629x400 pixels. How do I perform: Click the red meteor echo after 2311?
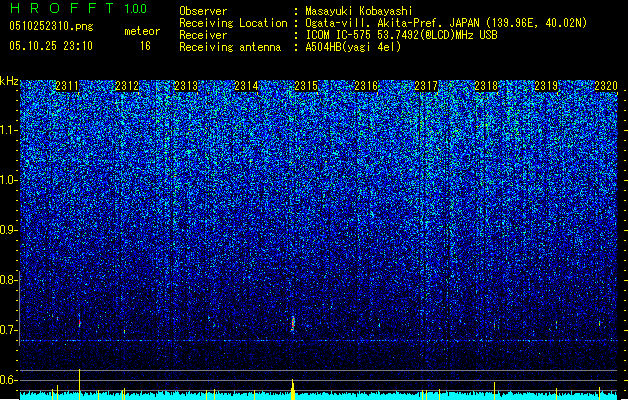(x=79, y=321)
